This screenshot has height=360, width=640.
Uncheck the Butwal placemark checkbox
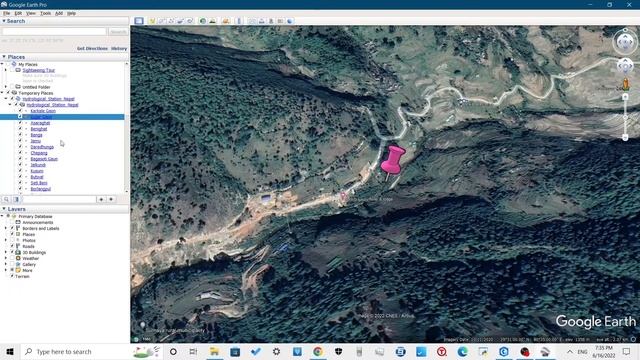[x=20, y=177]
